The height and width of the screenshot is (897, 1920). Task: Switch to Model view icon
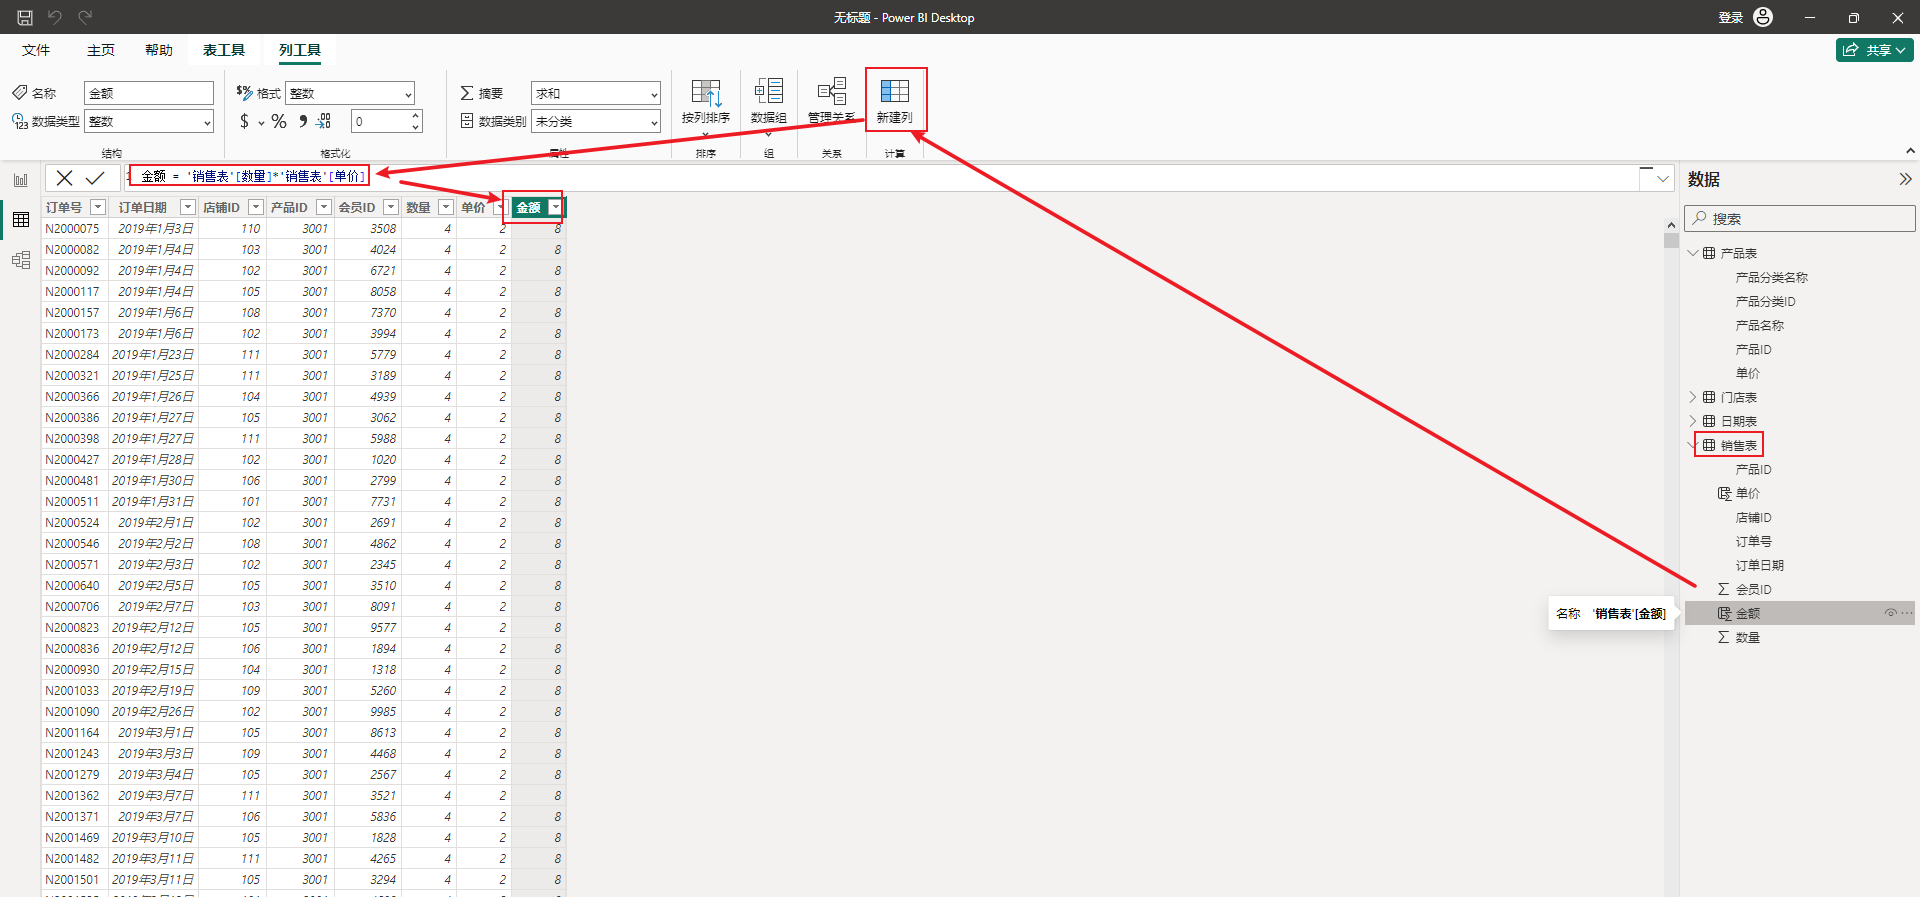coord(21,260)
